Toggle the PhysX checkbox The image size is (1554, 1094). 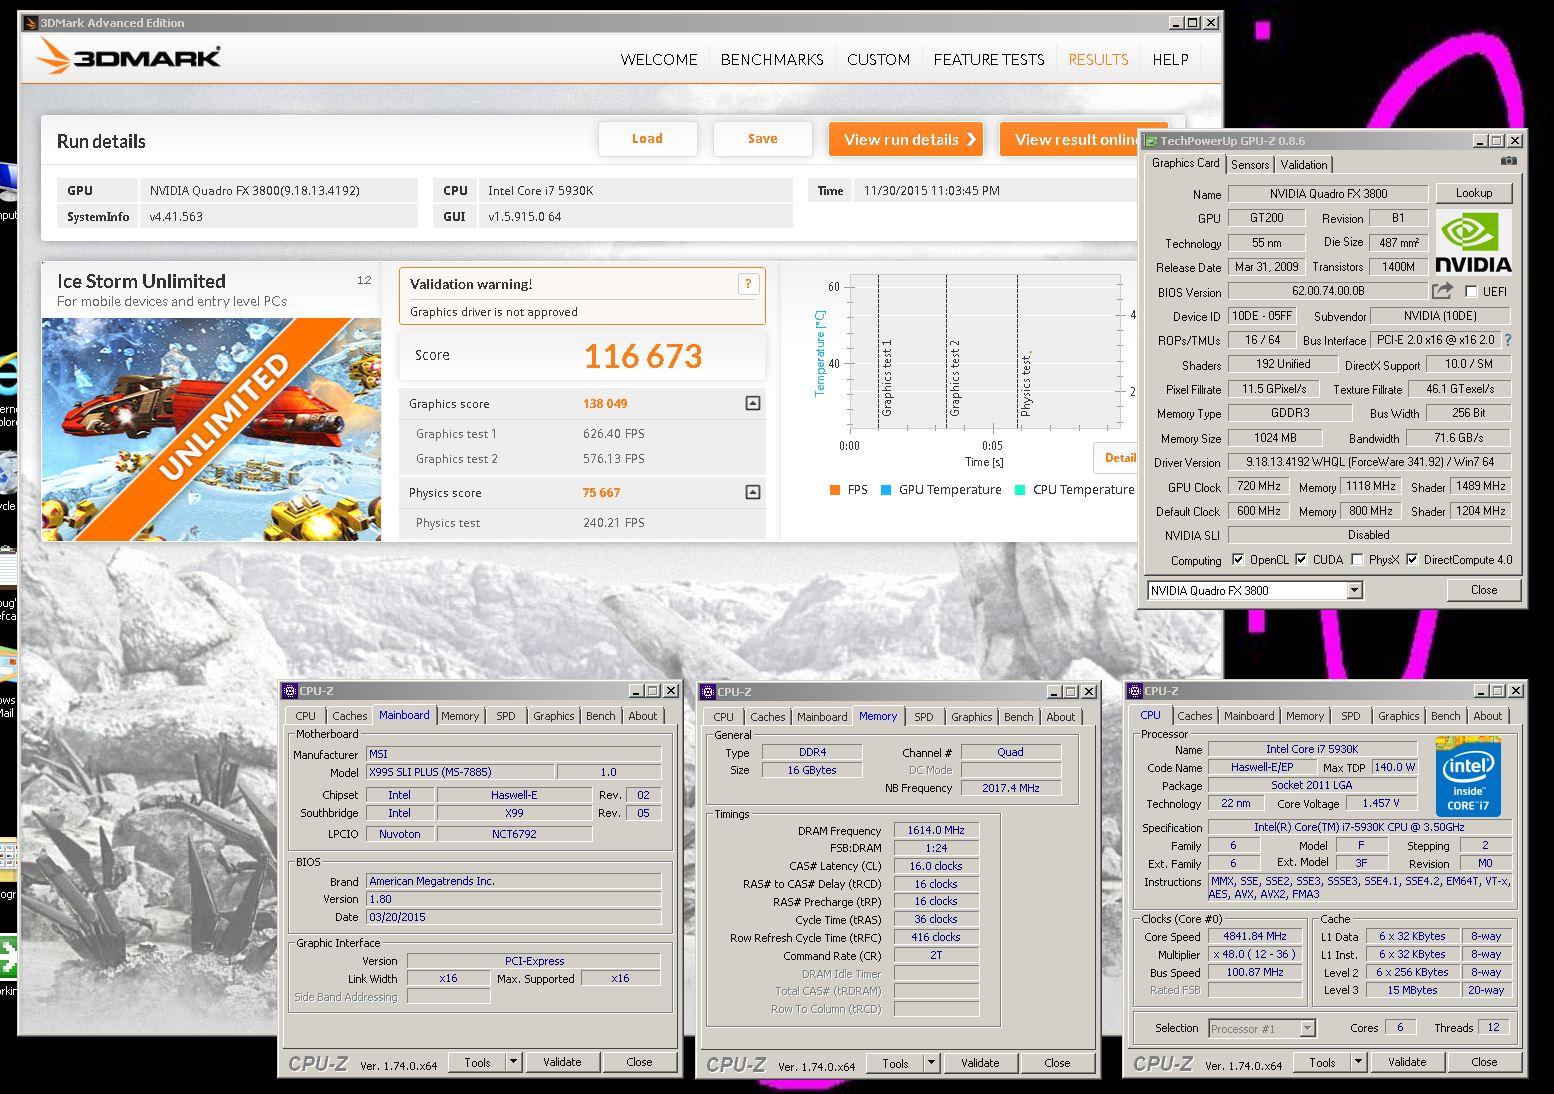[x=1357, y=560]
